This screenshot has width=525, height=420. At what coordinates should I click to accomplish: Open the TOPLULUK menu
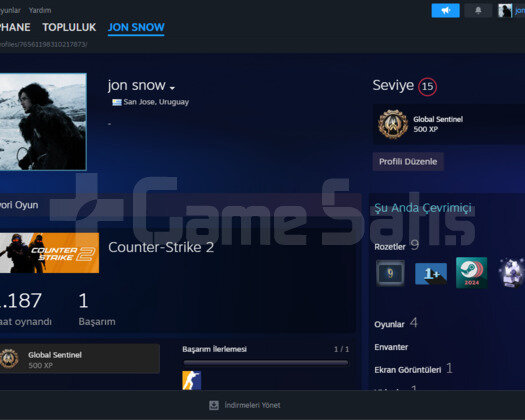[69, 27]
